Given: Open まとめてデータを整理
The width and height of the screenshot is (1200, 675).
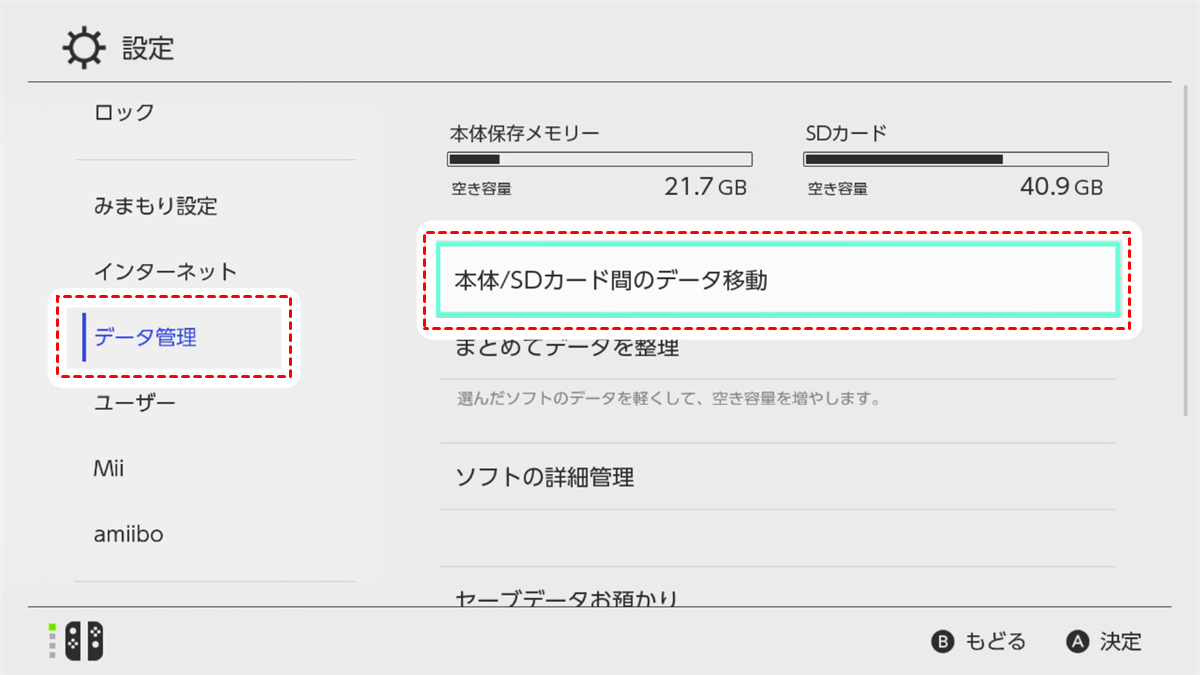Looking at the screenshot, I should coord(777,349).
